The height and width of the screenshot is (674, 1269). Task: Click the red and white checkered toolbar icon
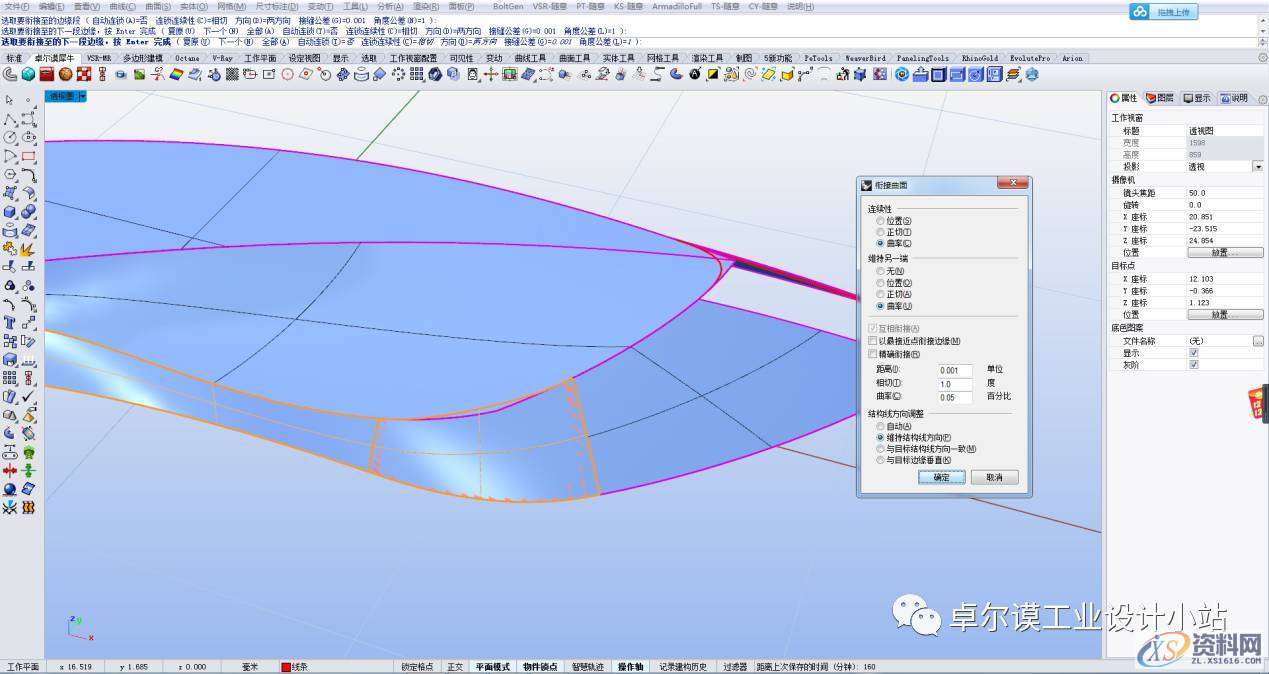point(84,74)
